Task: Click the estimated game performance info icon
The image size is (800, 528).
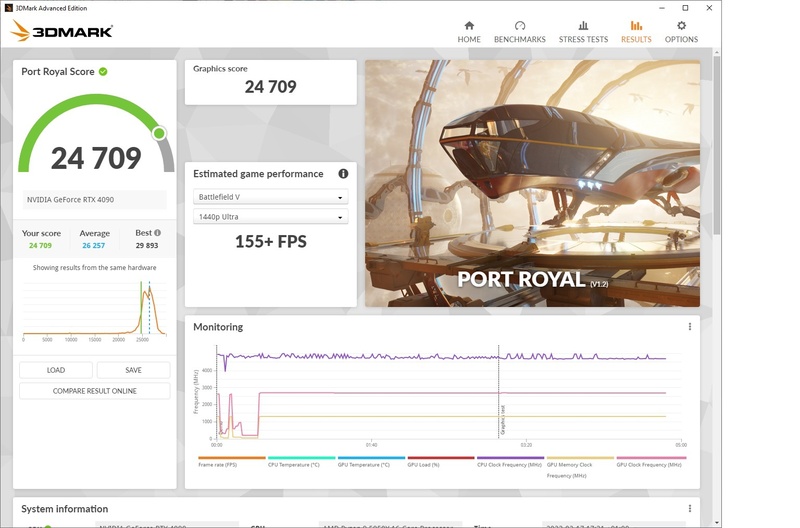Action: 343,174
